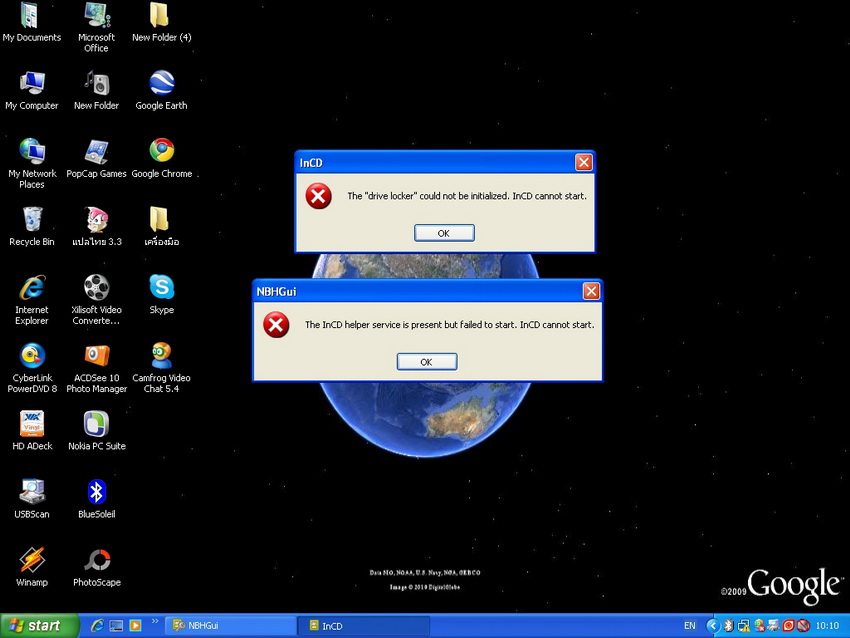Select the Microsoft Office desktop icon

point(96,27)
